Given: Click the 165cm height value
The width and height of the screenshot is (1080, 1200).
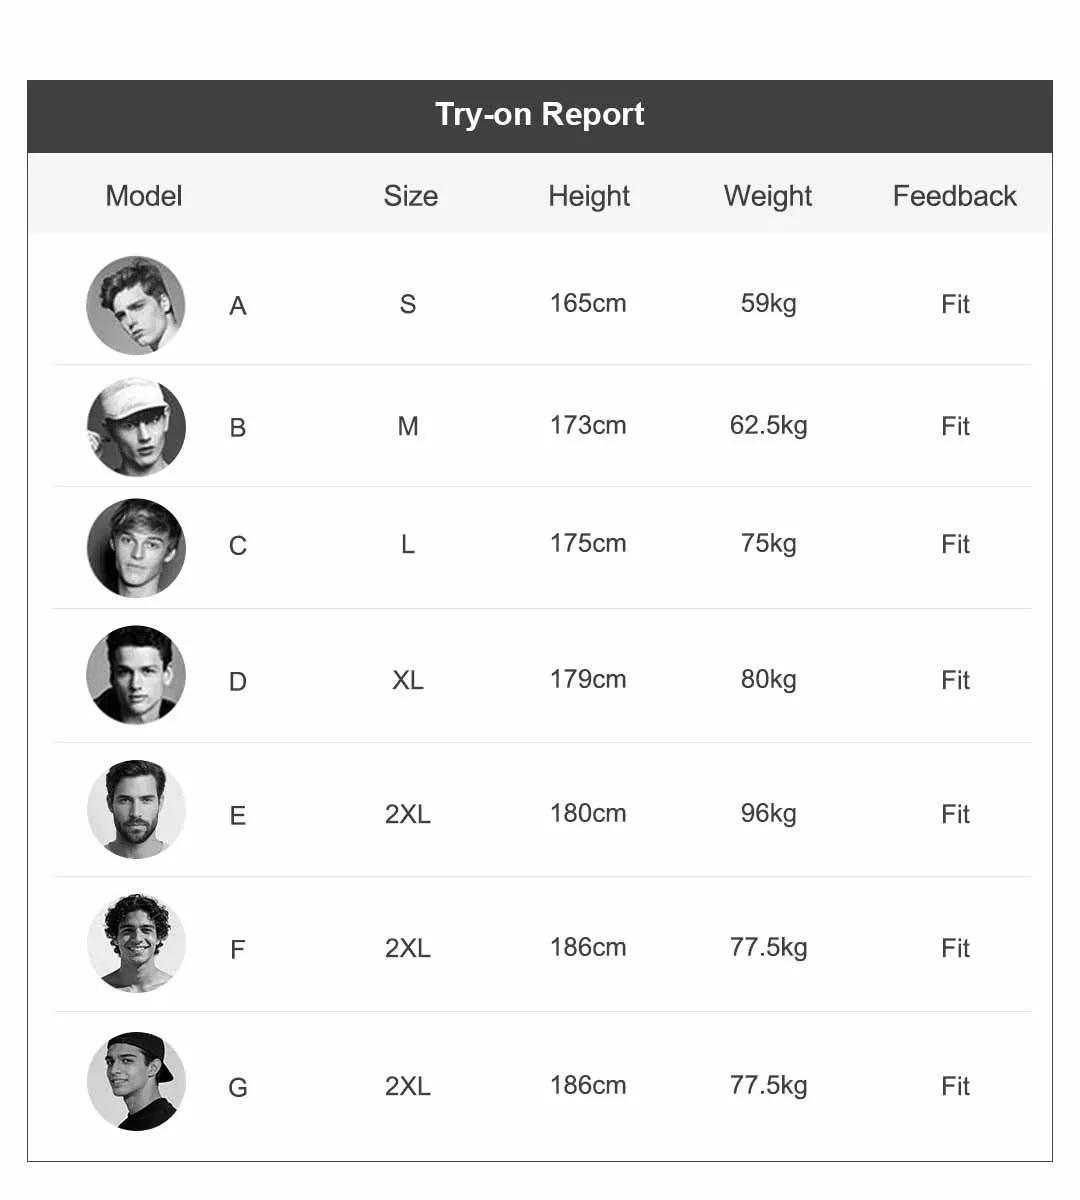Looking at the screenshot, I should (588, 303).
